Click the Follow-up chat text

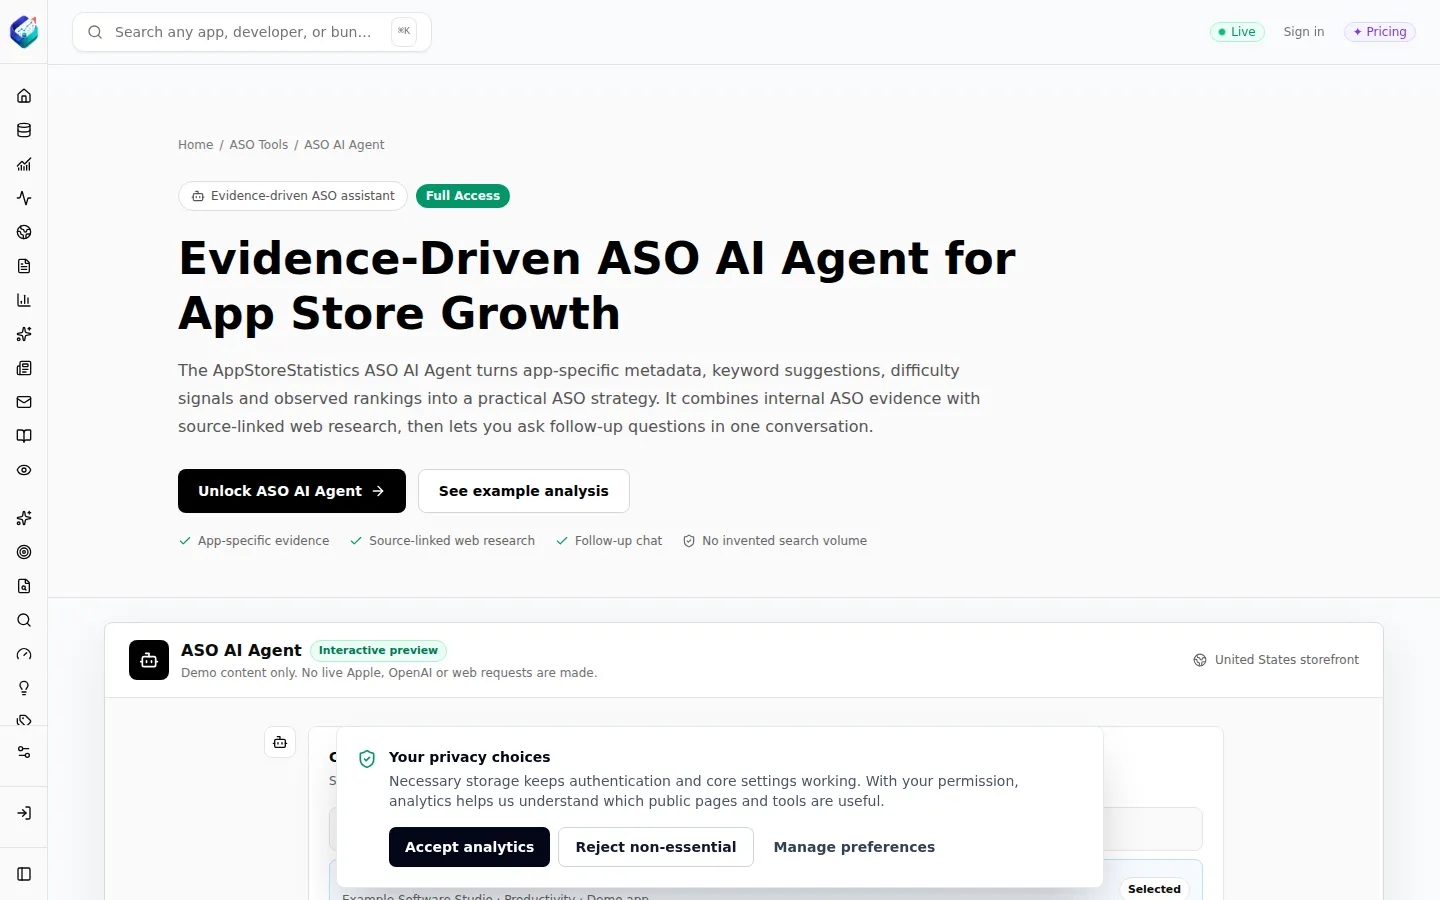618,541
